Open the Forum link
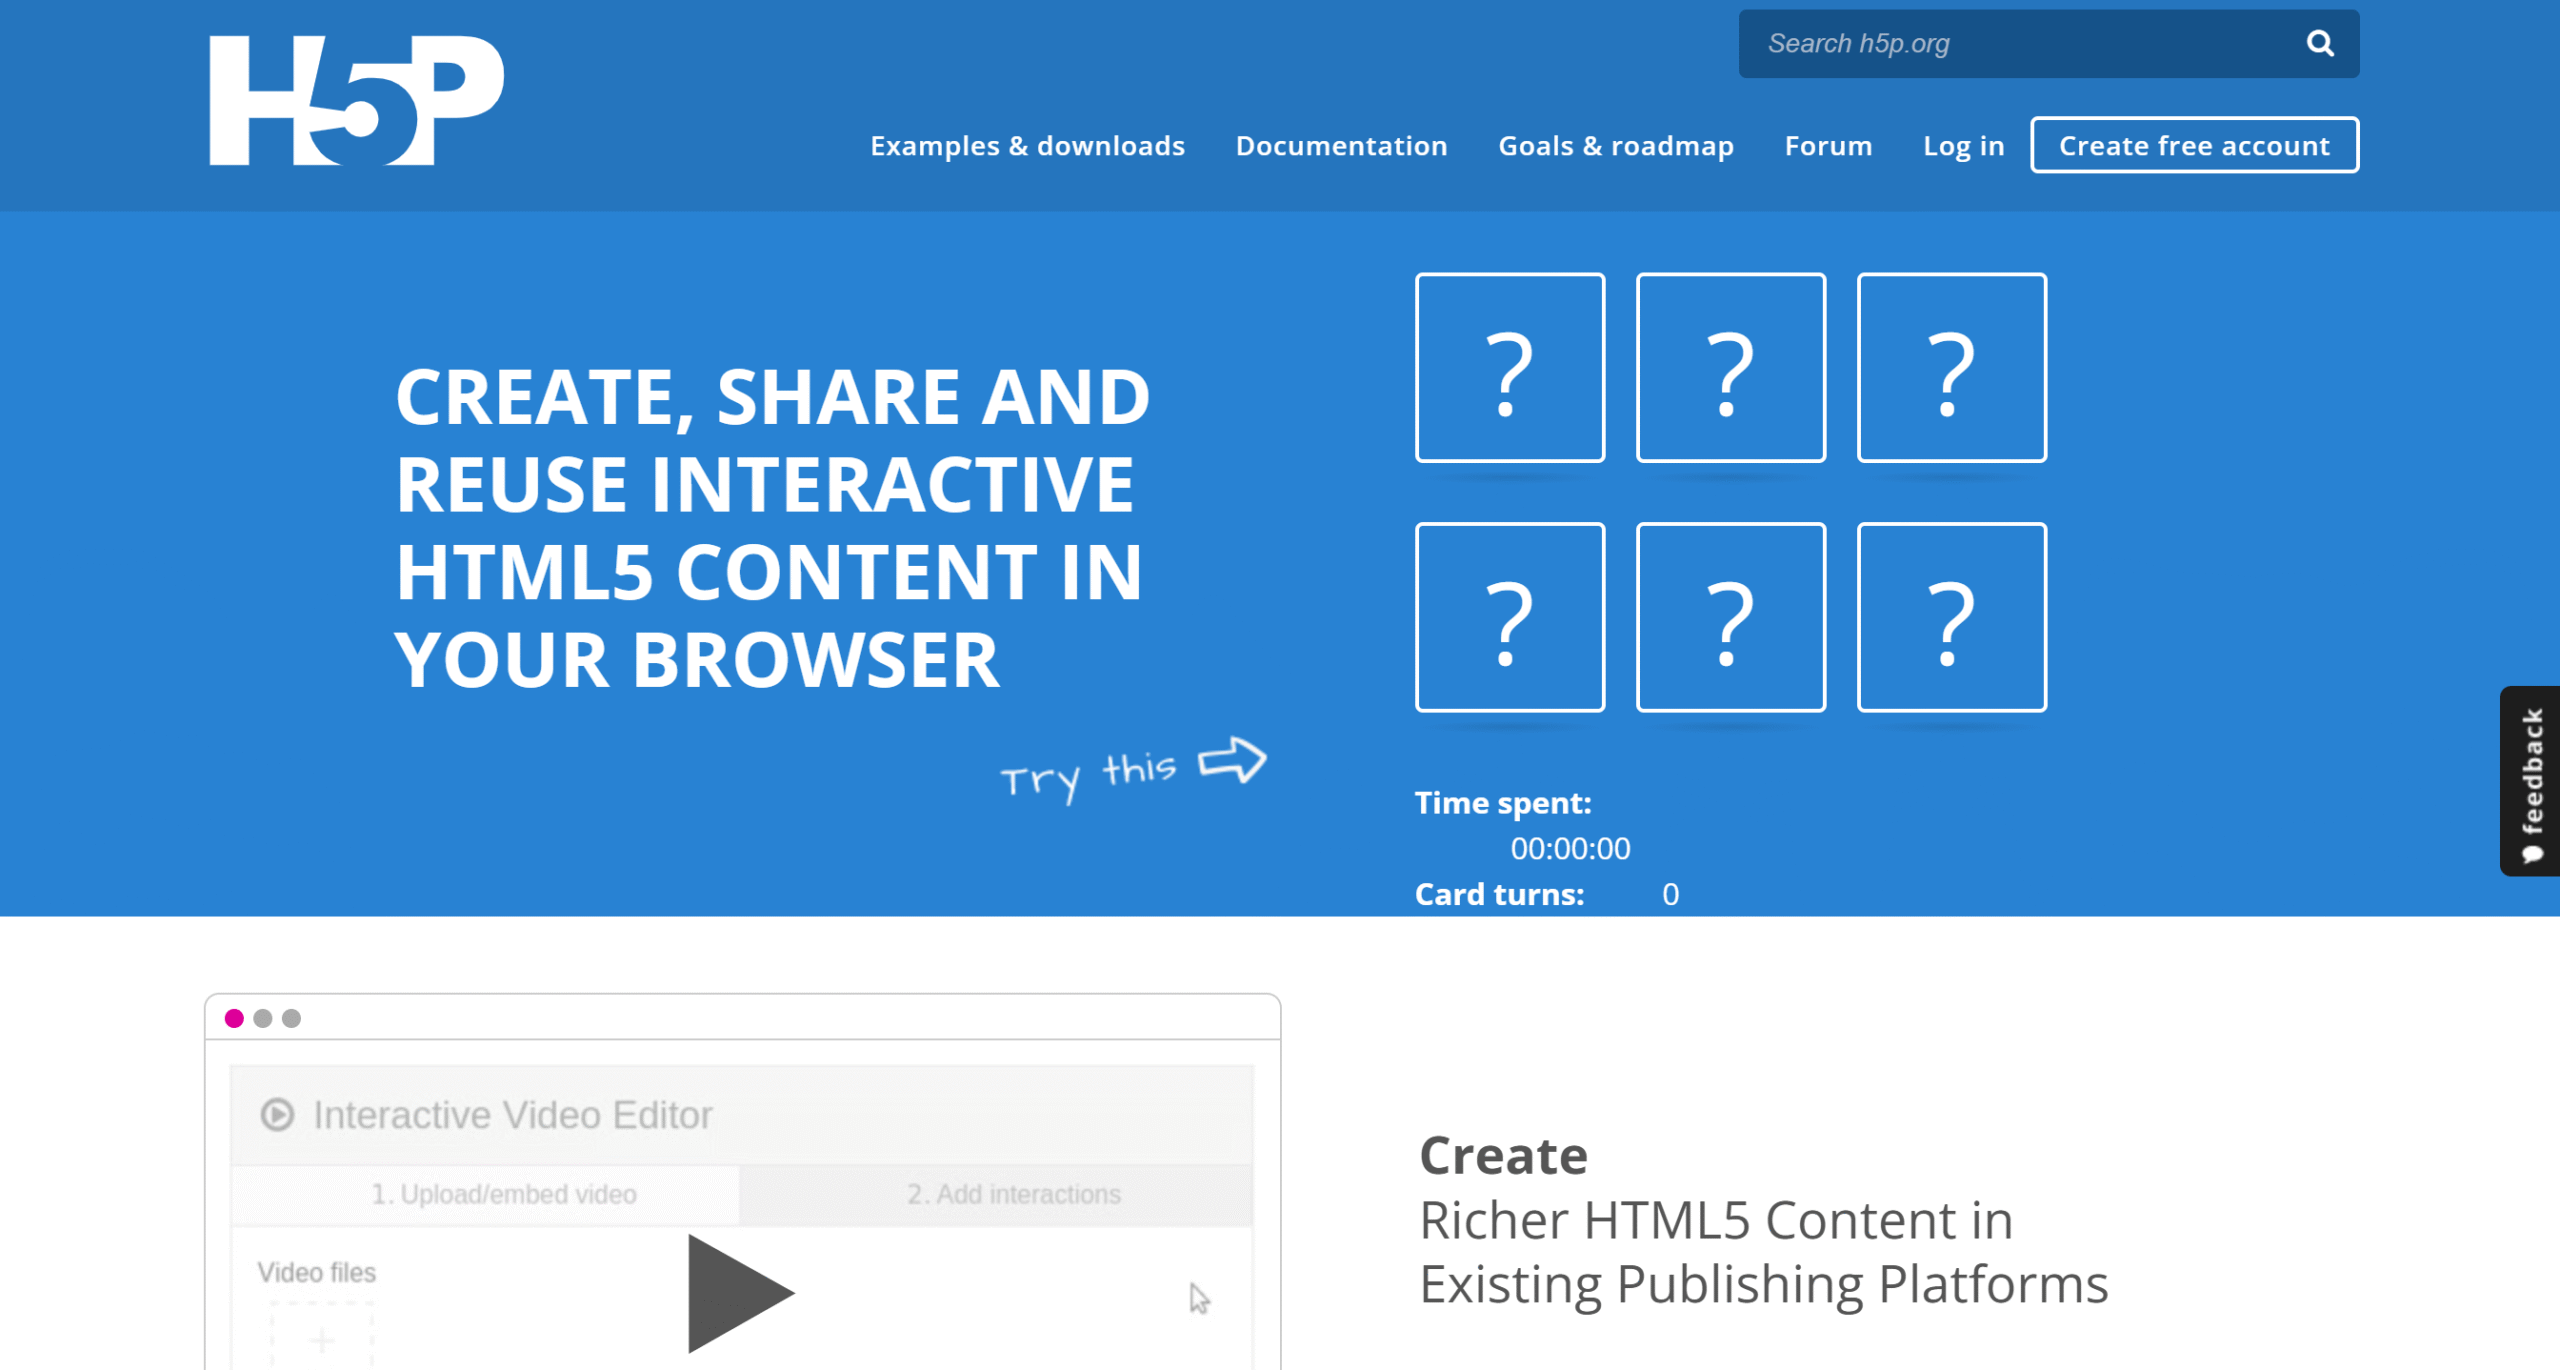This screenshot has width=2560, height=1370. point(1827,146)
